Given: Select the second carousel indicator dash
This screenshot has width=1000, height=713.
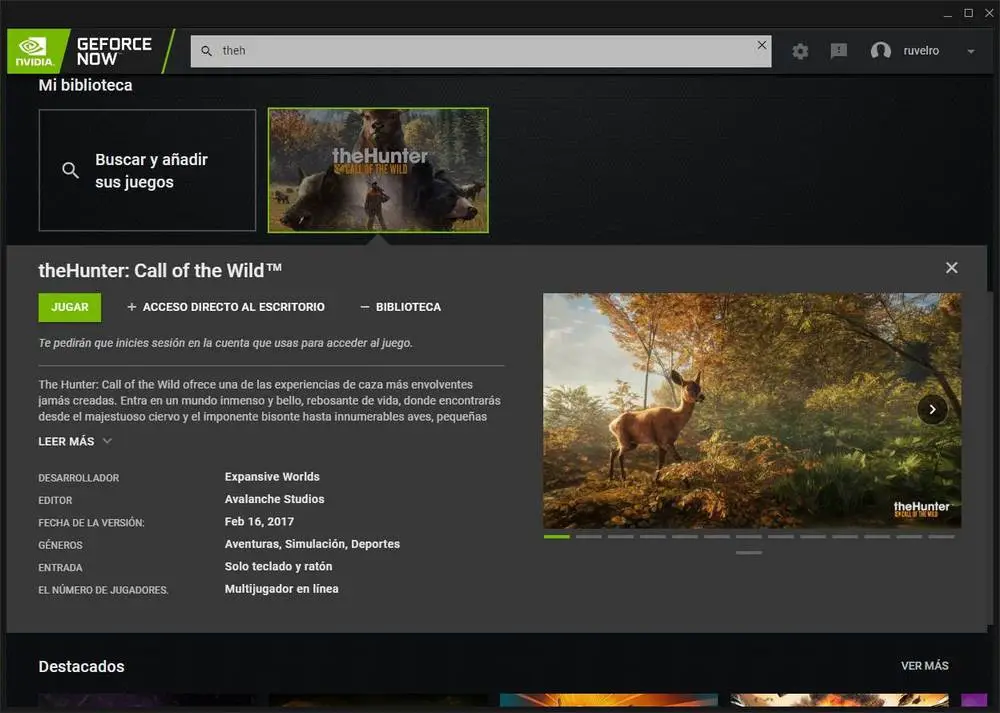Looking at the screenshot, I should click(589, 537).
